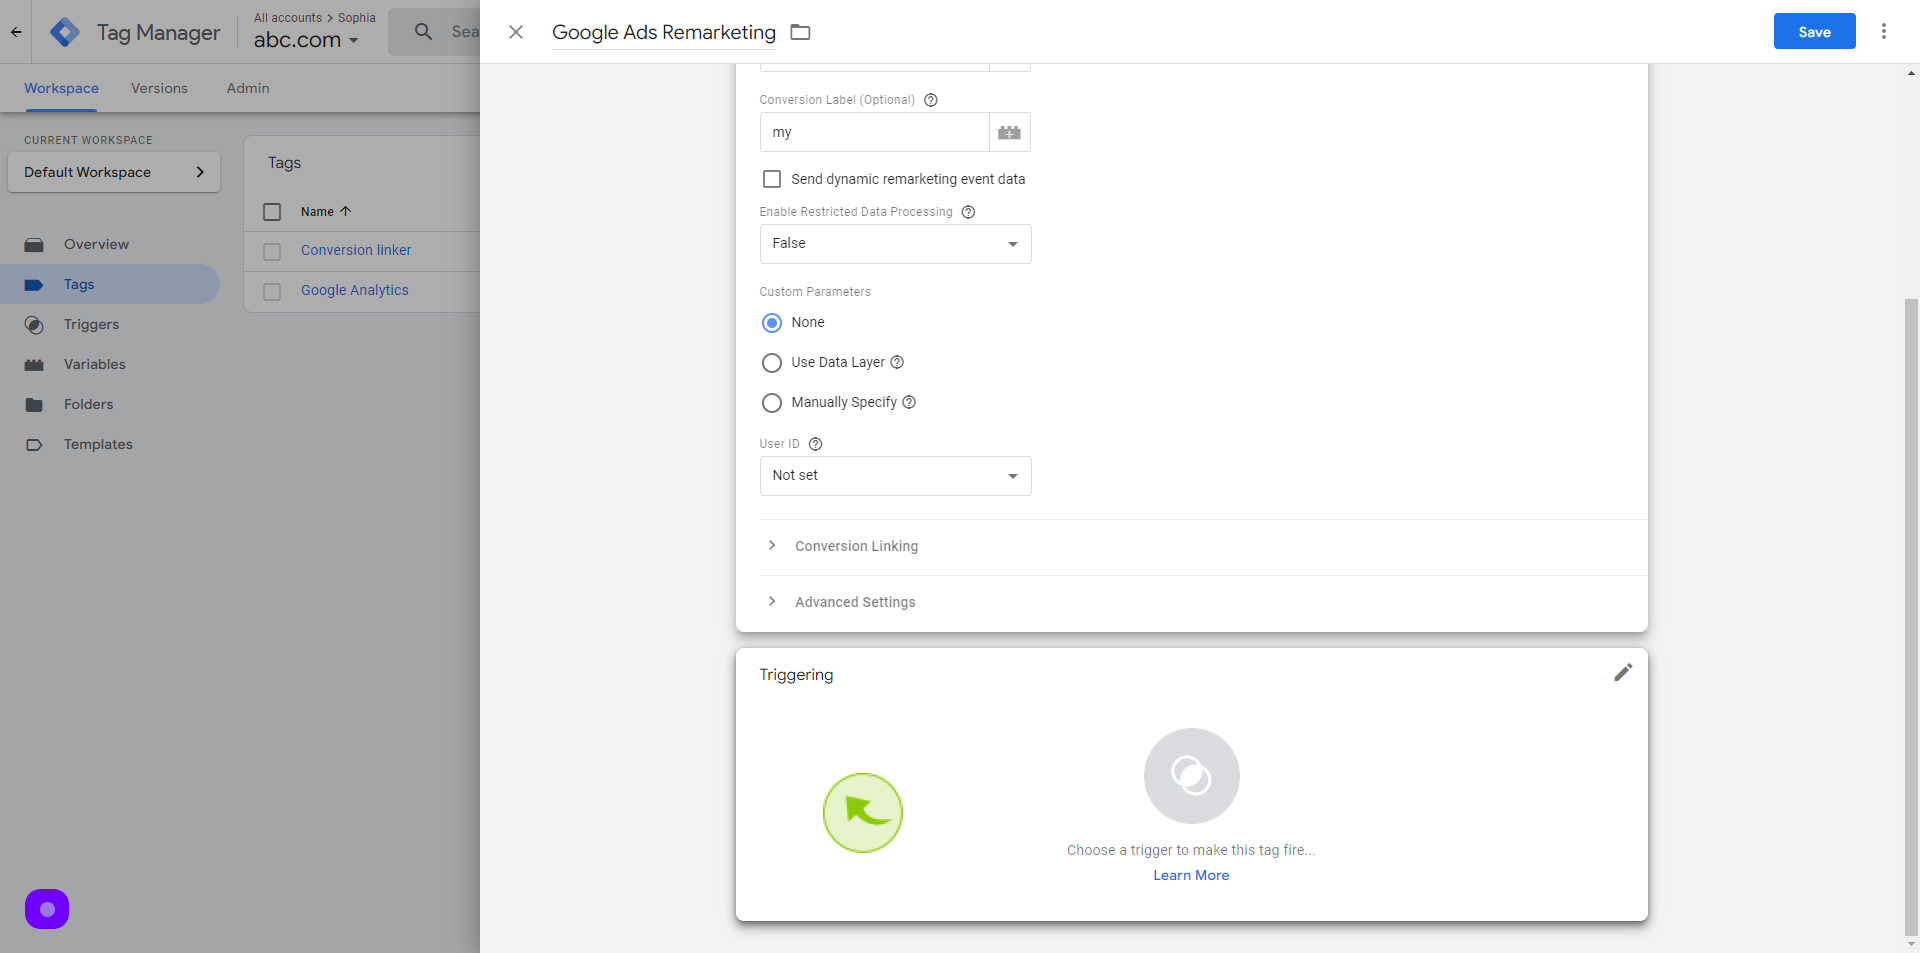
Task: Click the Templates outline tag icon
Action: click(34, 445)
